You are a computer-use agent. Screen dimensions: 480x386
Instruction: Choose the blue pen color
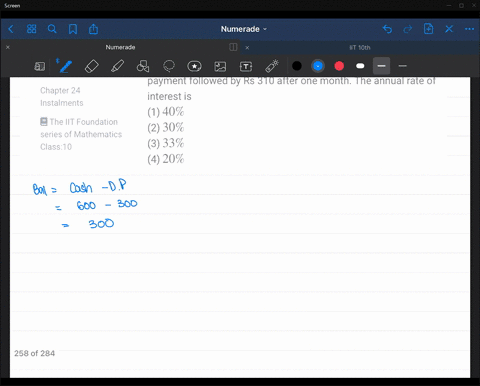coord(318,66)
